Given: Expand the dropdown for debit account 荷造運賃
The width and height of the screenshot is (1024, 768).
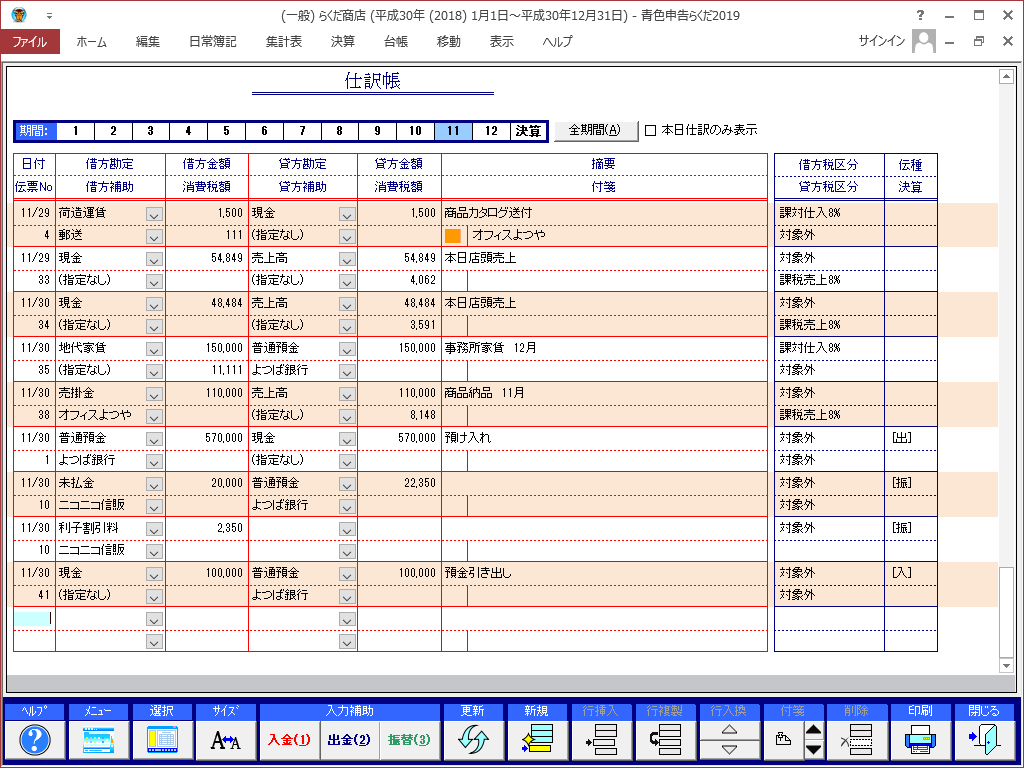Looking at the screenshot, I should tap(154, 214).
